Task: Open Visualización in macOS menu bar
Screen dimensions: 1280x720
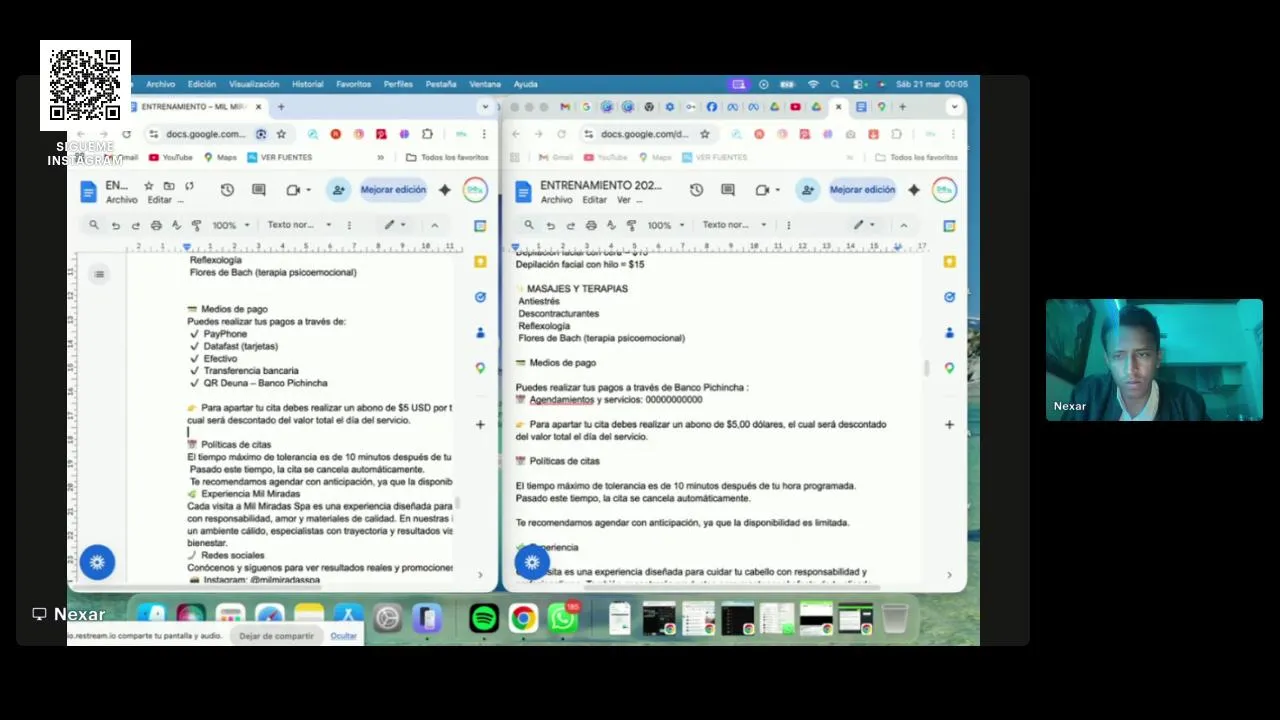Action: (254, 84)
